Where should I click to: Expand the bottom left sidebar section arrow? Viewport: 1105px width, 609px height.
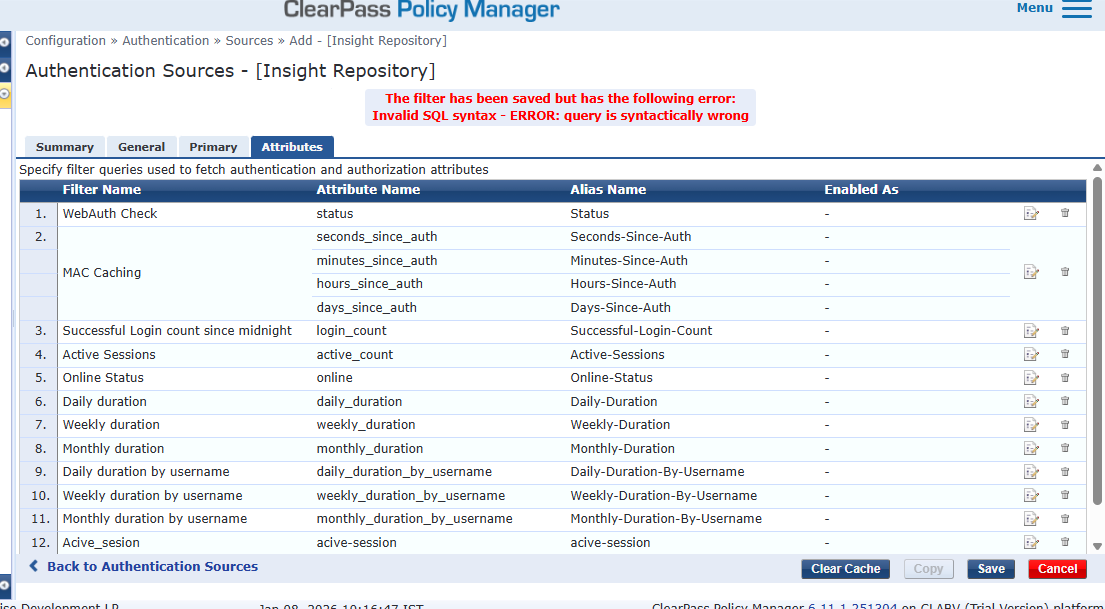coord(5,585)
